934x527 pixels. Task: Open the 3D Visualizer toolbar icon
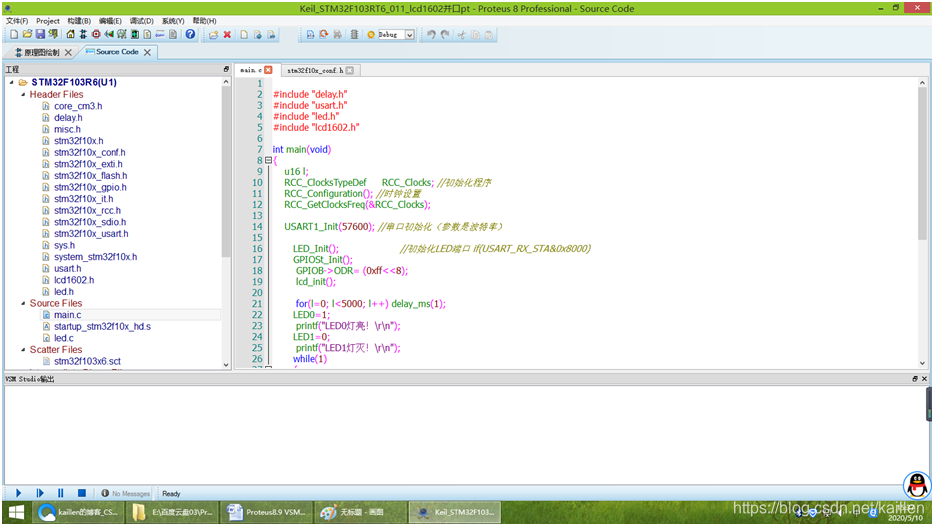109,35
